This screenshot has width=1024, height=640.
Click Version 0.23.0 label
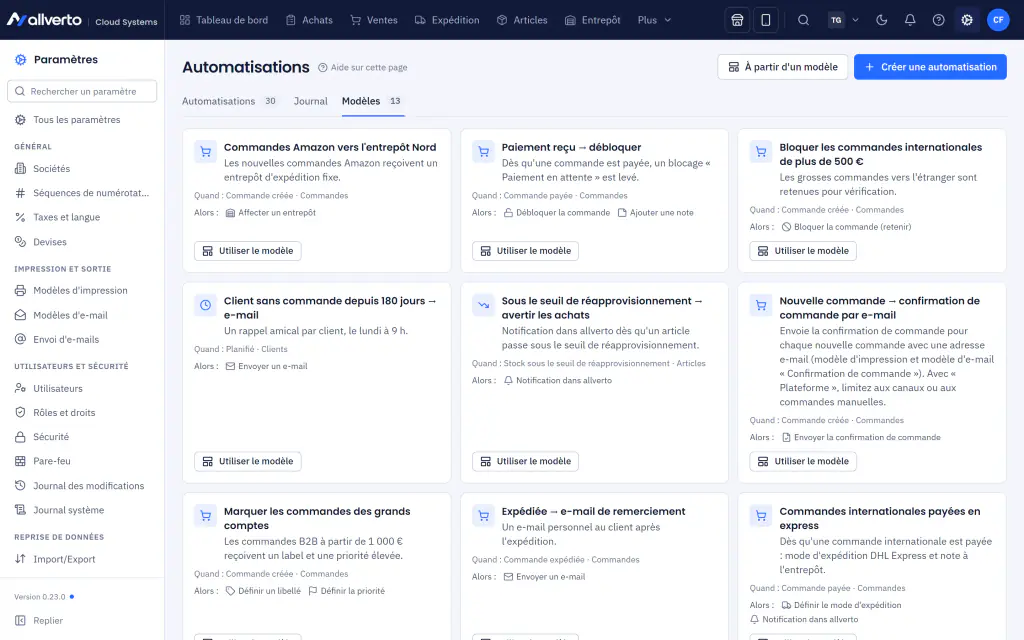pos(40,597)
